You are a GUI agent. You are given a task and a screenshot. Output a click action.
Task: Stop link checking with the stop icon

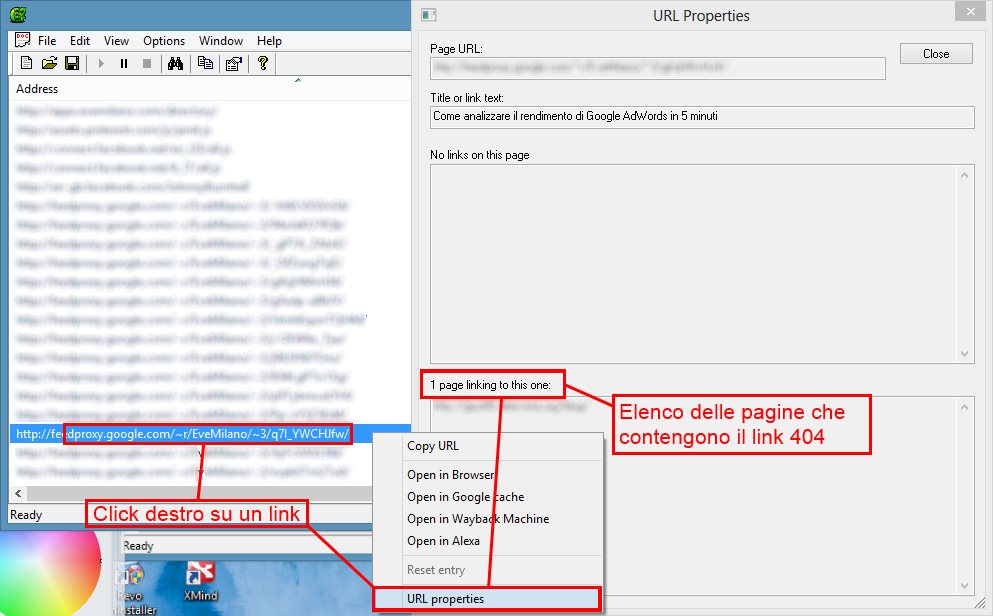tap(147, 63)
